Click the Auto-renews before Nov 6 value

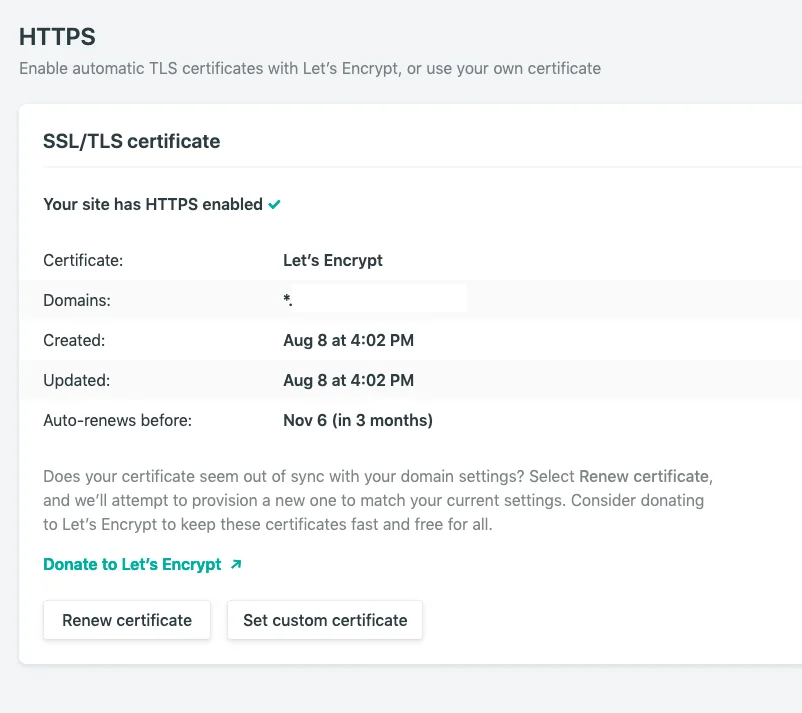(358, 420)
